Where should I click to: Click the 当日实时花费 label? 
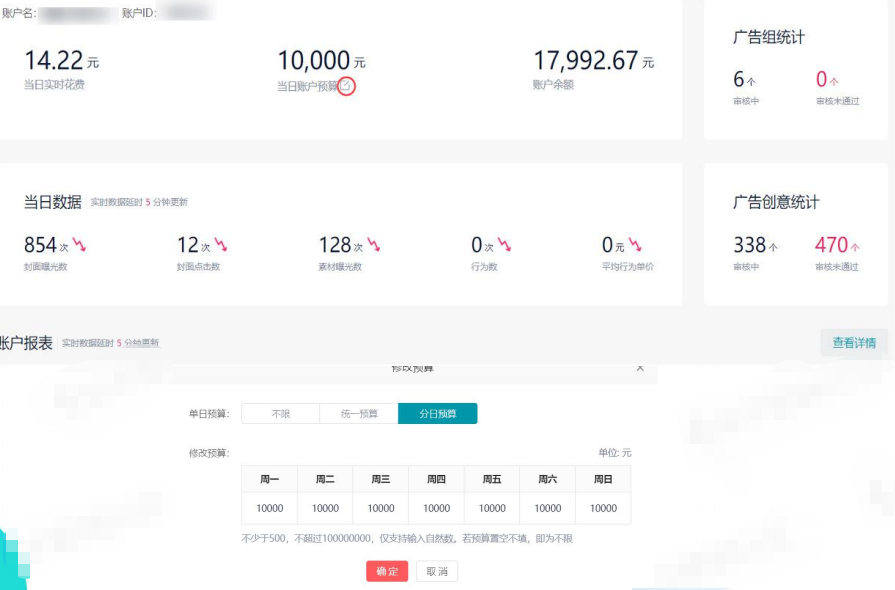coord(54,84)
